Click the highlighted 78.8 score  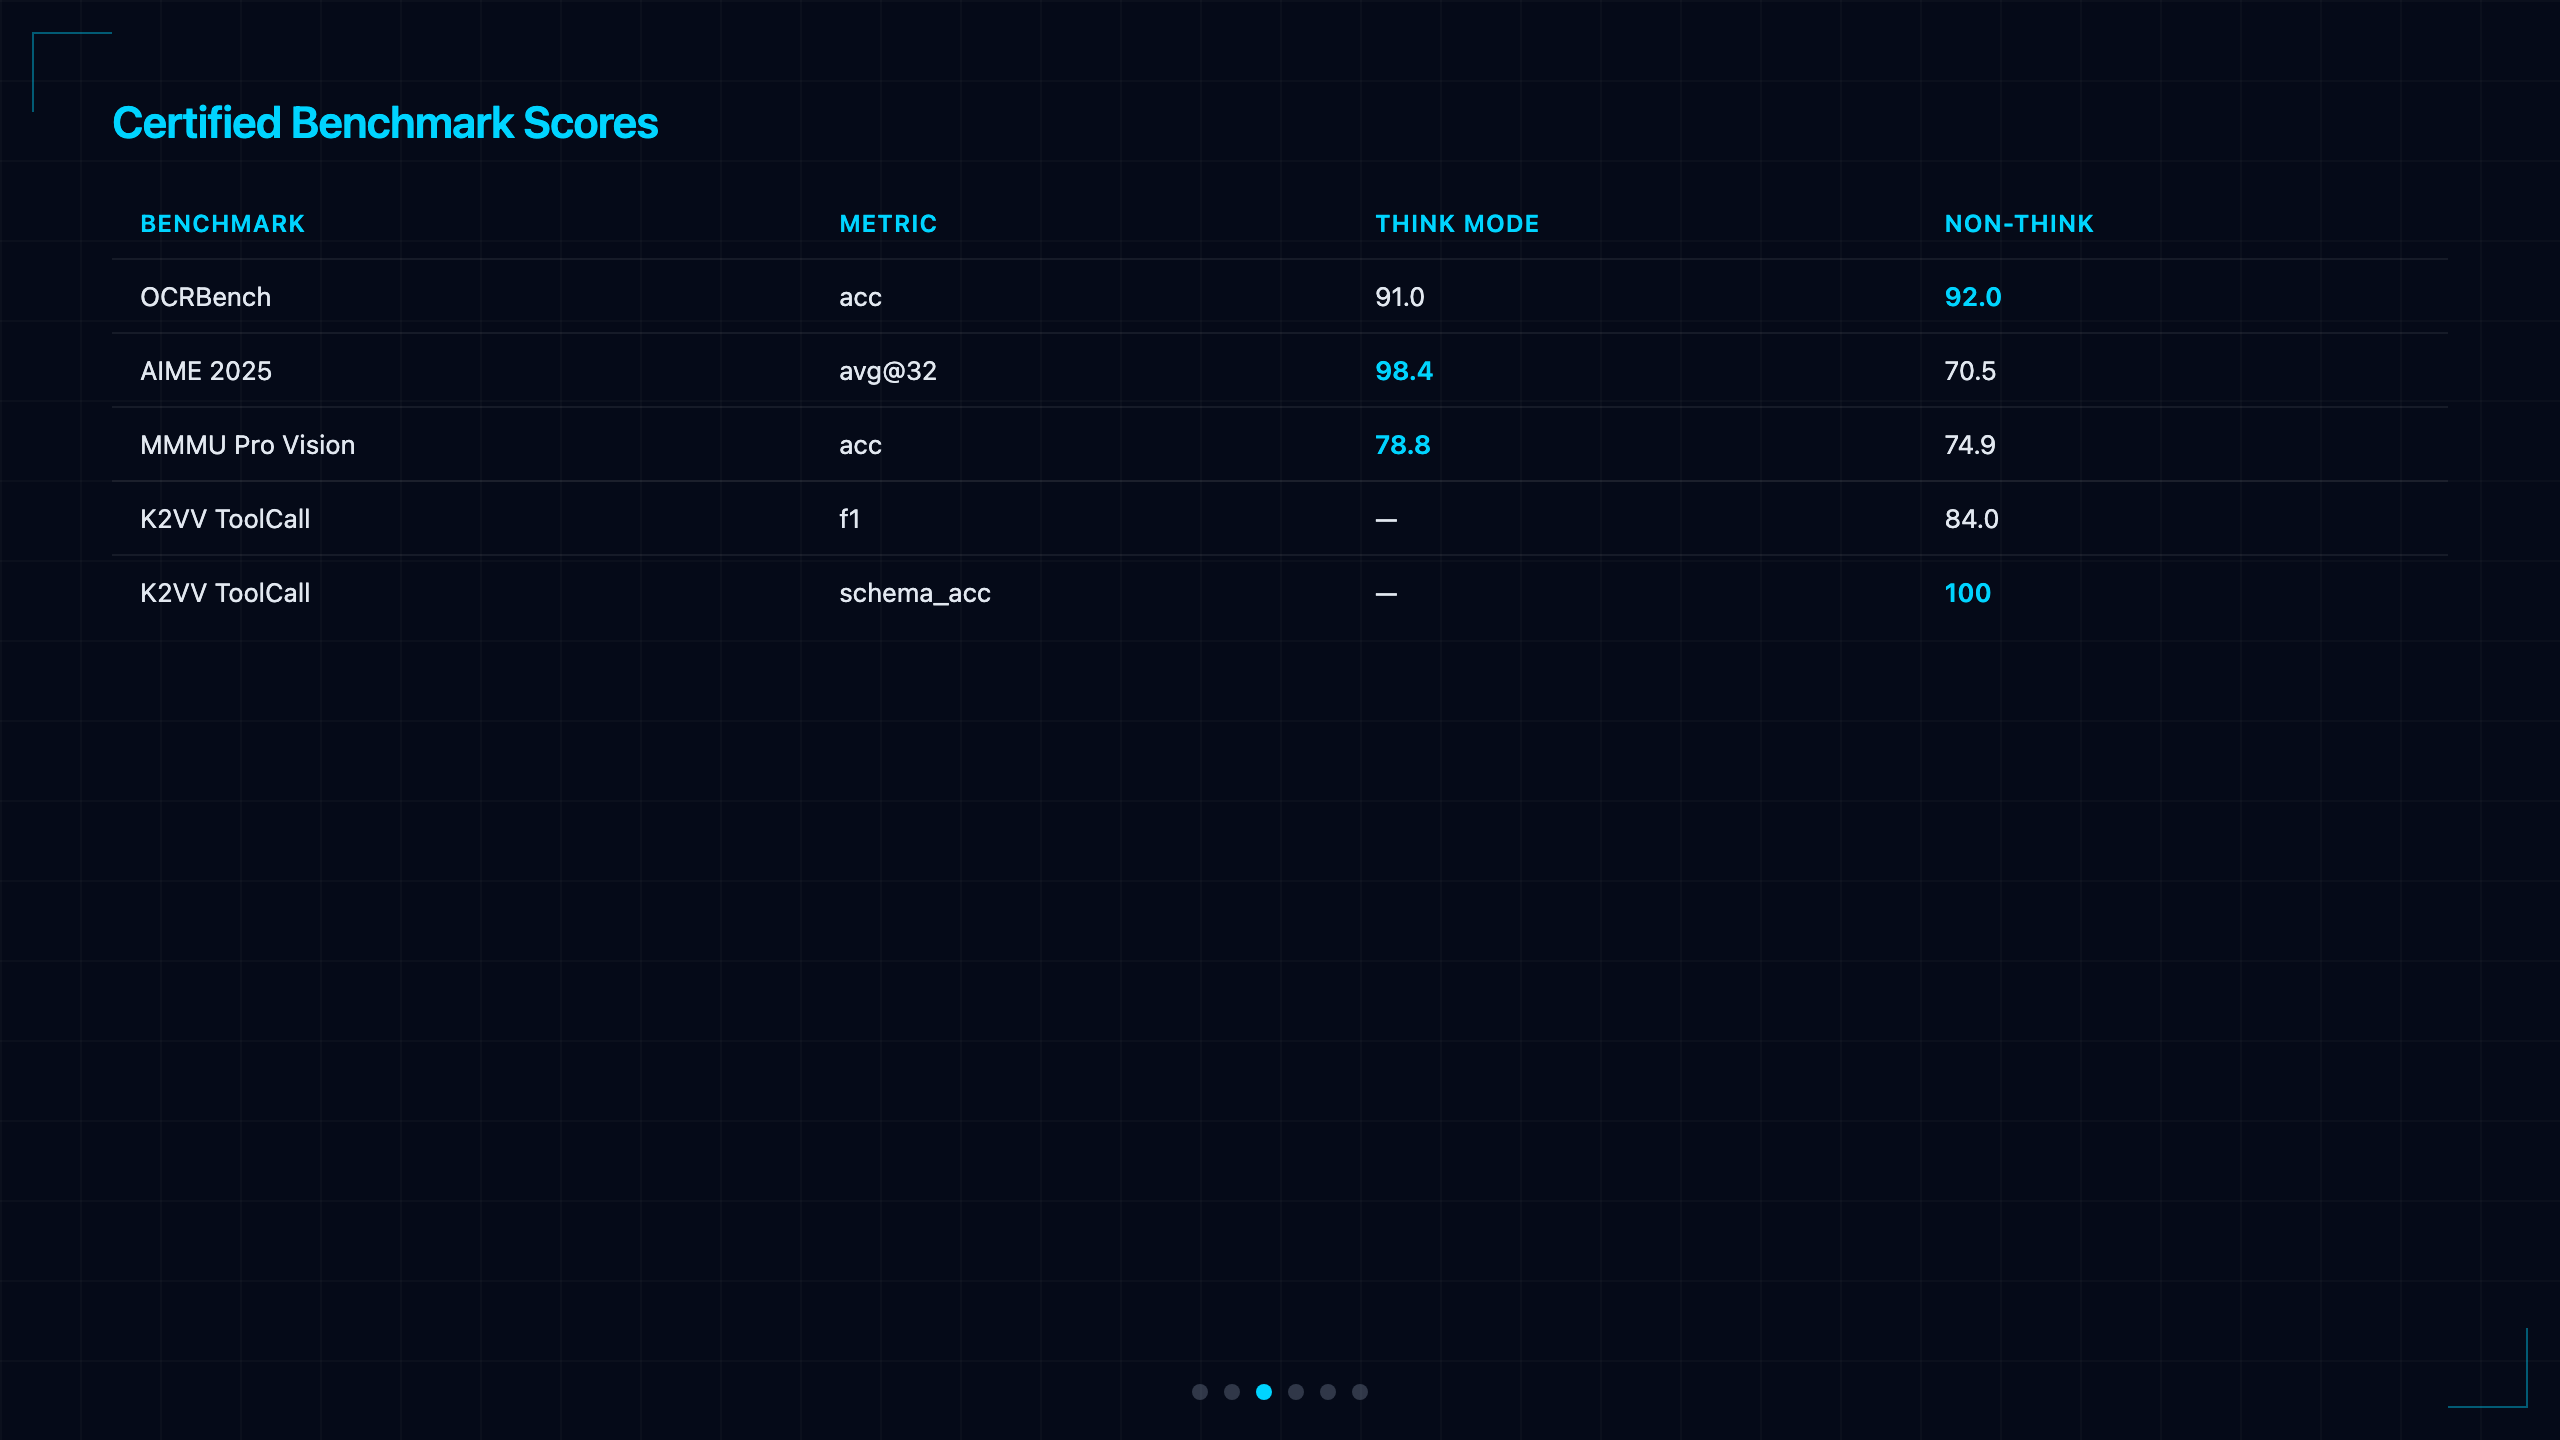tap(1402, 445)
